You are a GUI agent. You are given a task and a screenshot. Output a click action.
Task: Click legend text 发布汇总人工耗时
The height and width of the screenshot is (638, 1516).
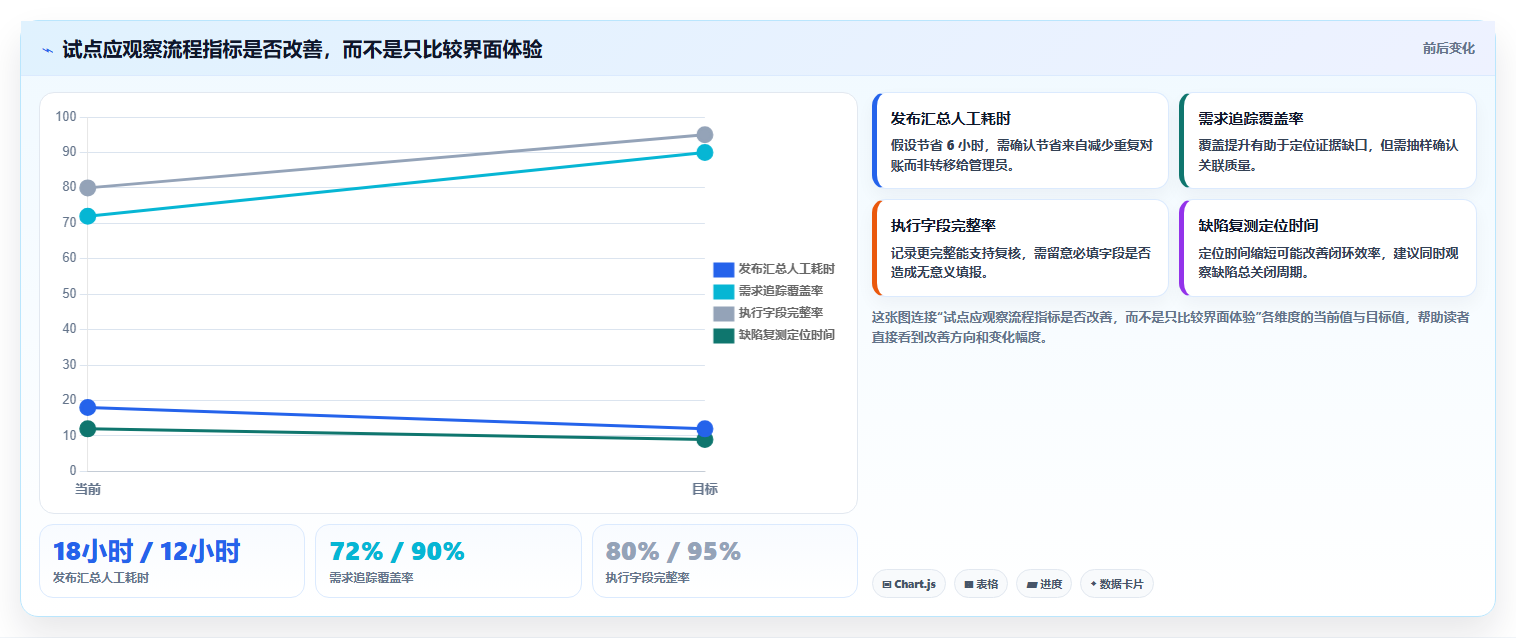787,269
